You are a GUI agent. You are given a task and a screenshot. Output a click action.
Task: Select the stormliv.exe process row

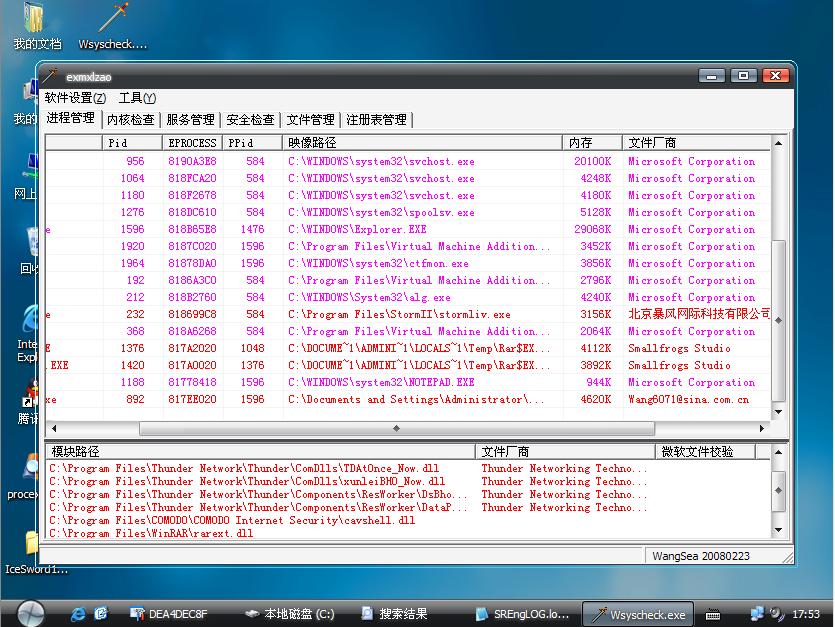pos(408,314)
